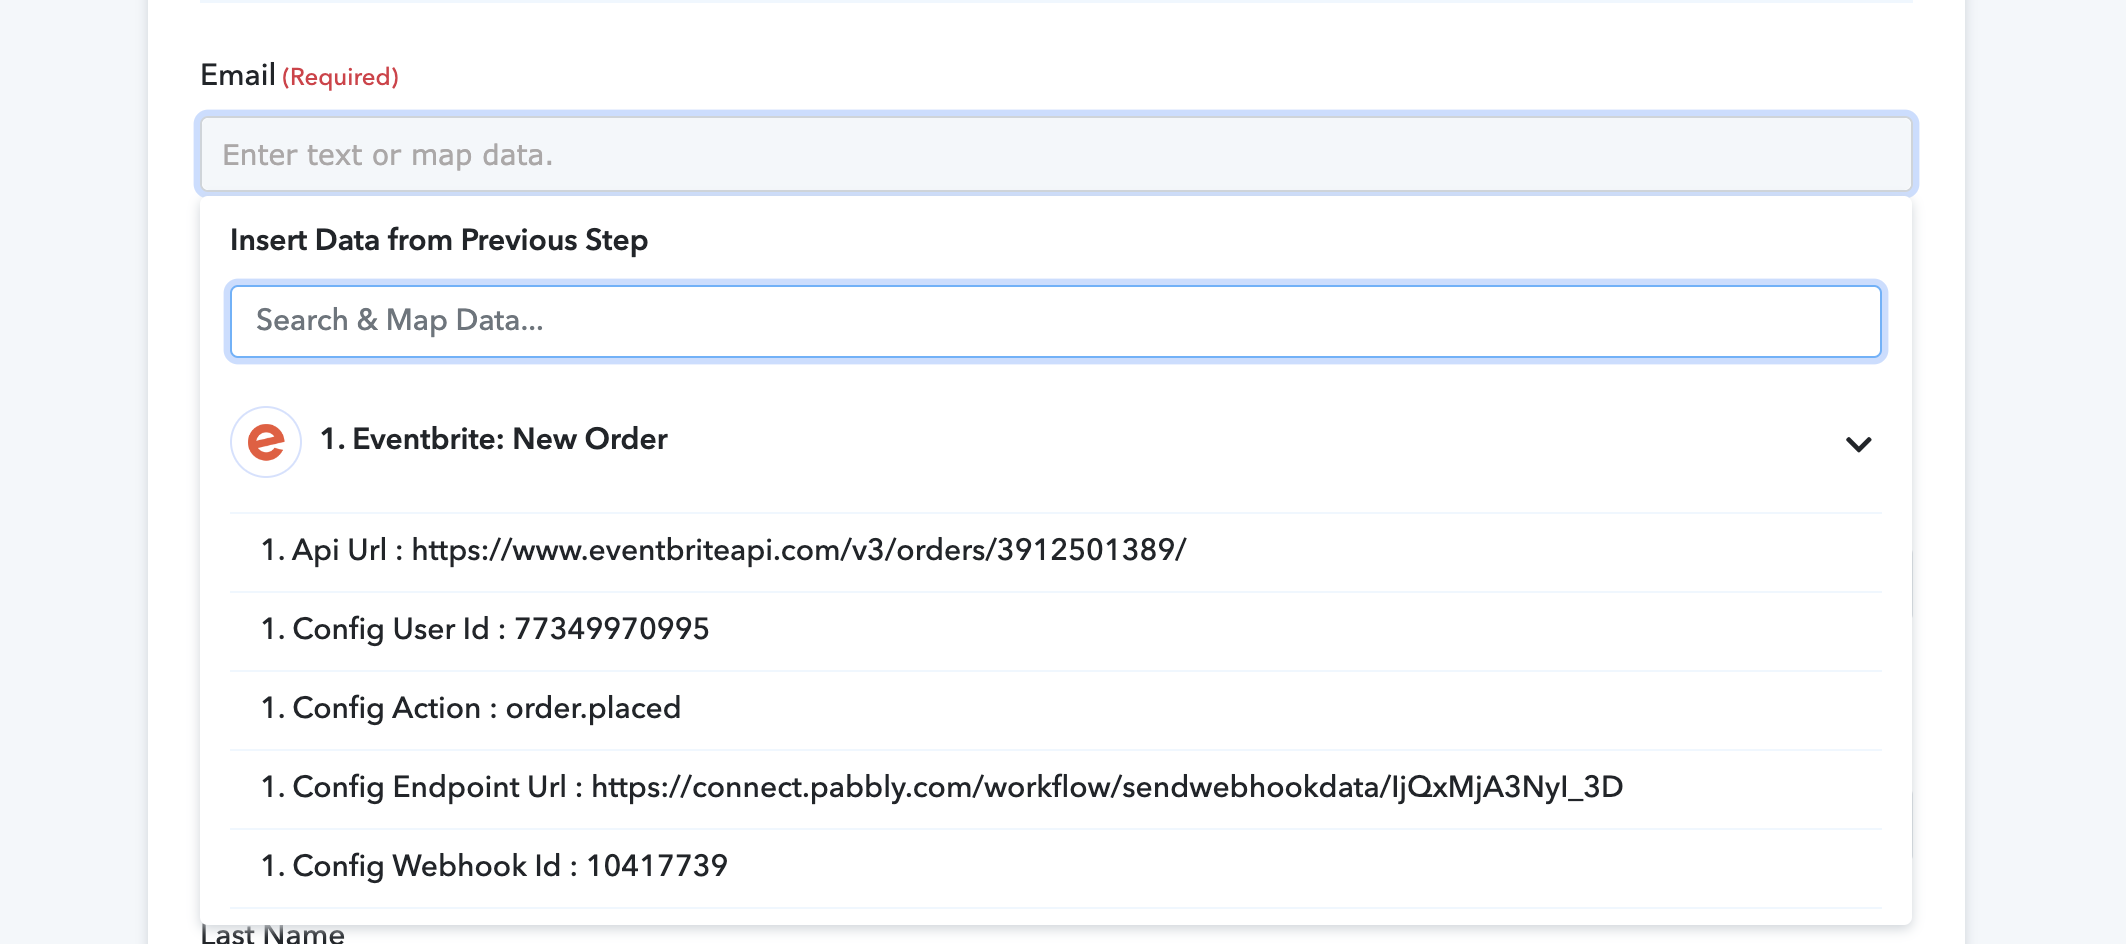The image size is (2126, 944).
Task: Select the order.placed action value
Action: click(593, 708)
